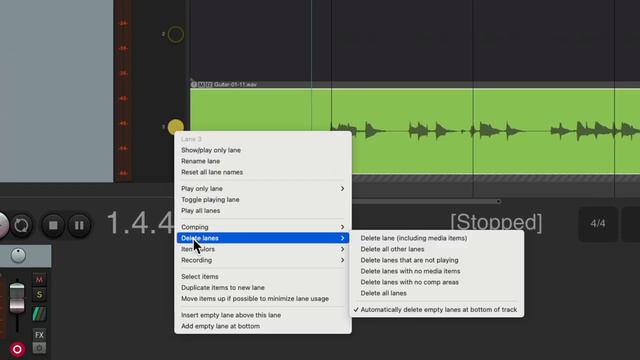The image size is (640, 360).
Task: Solo the track with the S button
Action: pos(39,294)
